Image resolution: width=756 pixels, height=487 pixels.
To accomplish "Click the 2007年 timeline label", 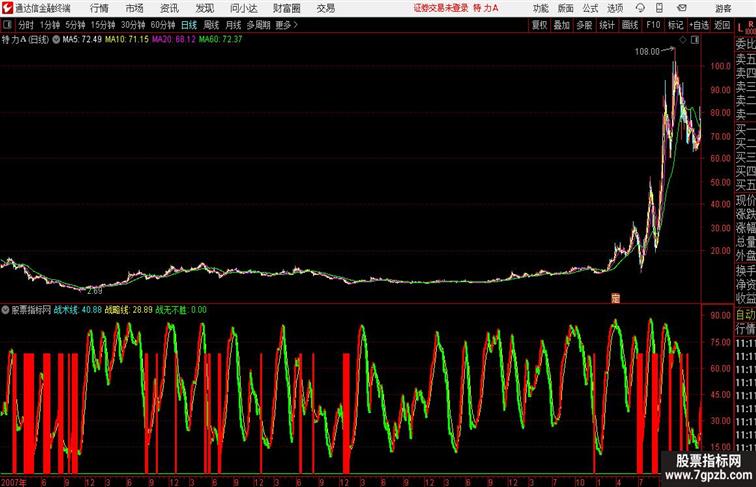I will coord(14,482).
